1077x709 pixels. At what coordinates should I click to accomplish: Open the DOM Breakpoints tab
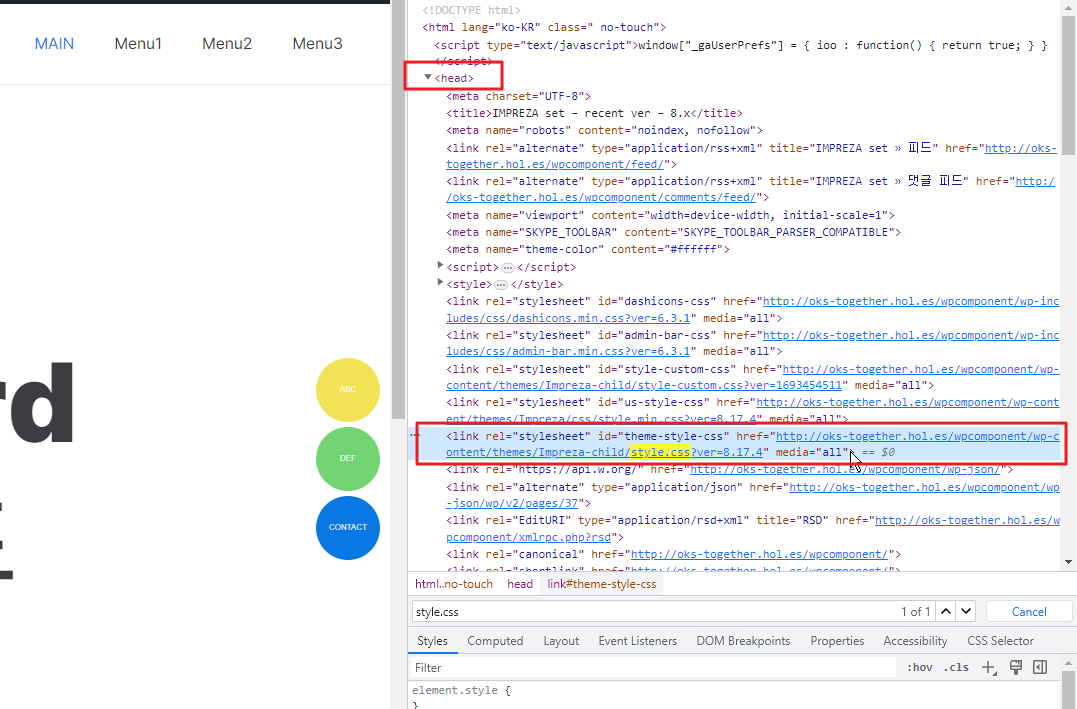(x=743, y=641)
